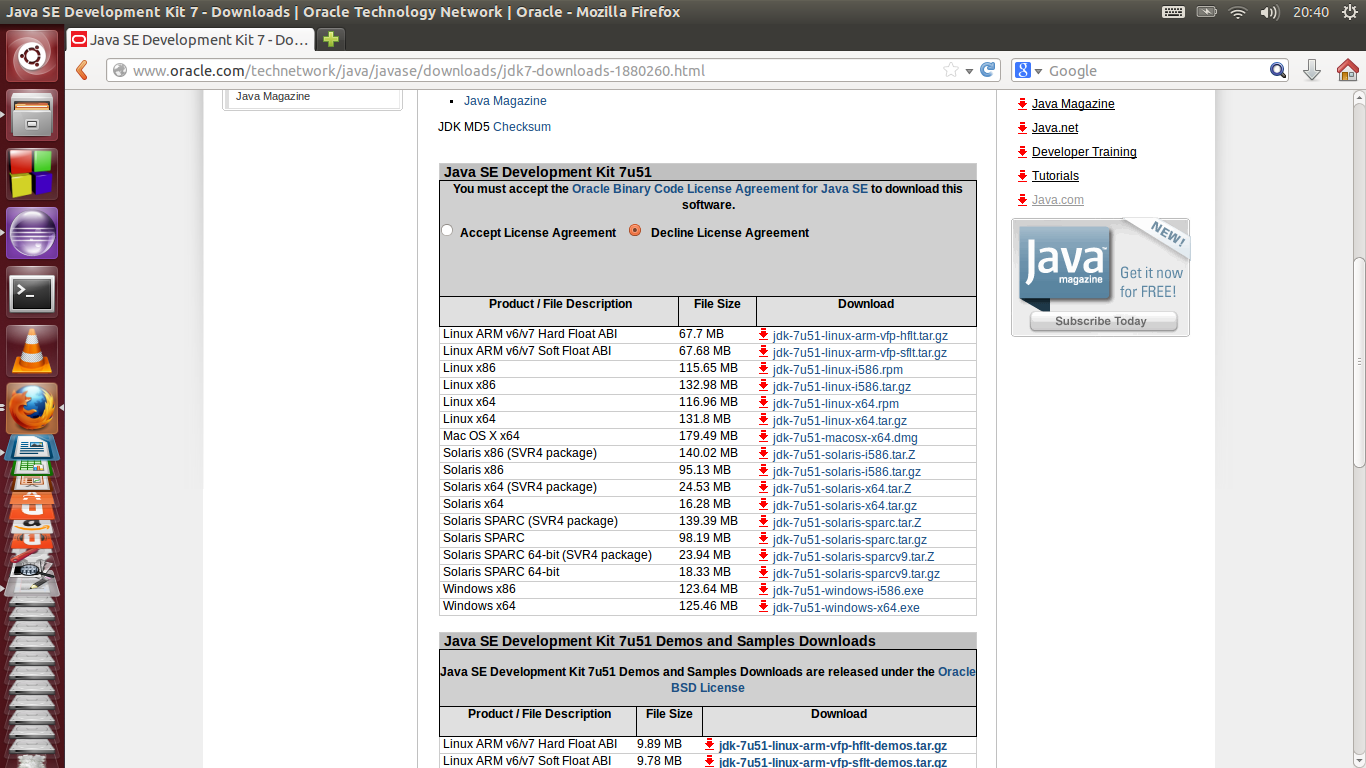Reload the page with the refresh icon
Image resolution: width=1366 pixels, height=768 pixels.
point(988,70)
